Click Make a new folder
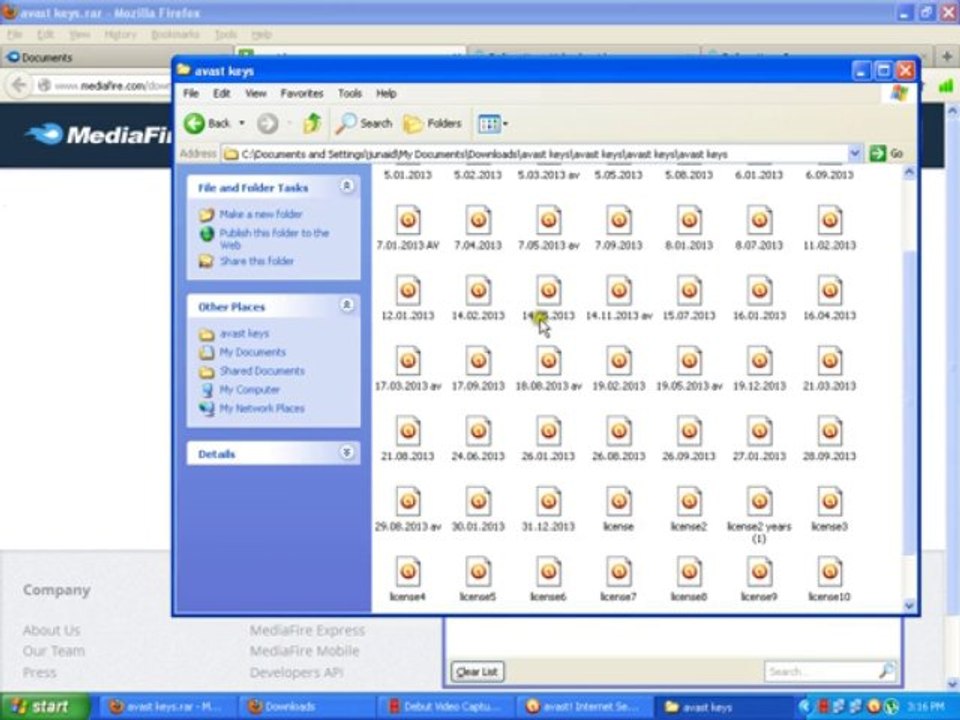This screenshot has width=960, height=720. point(261,214)
